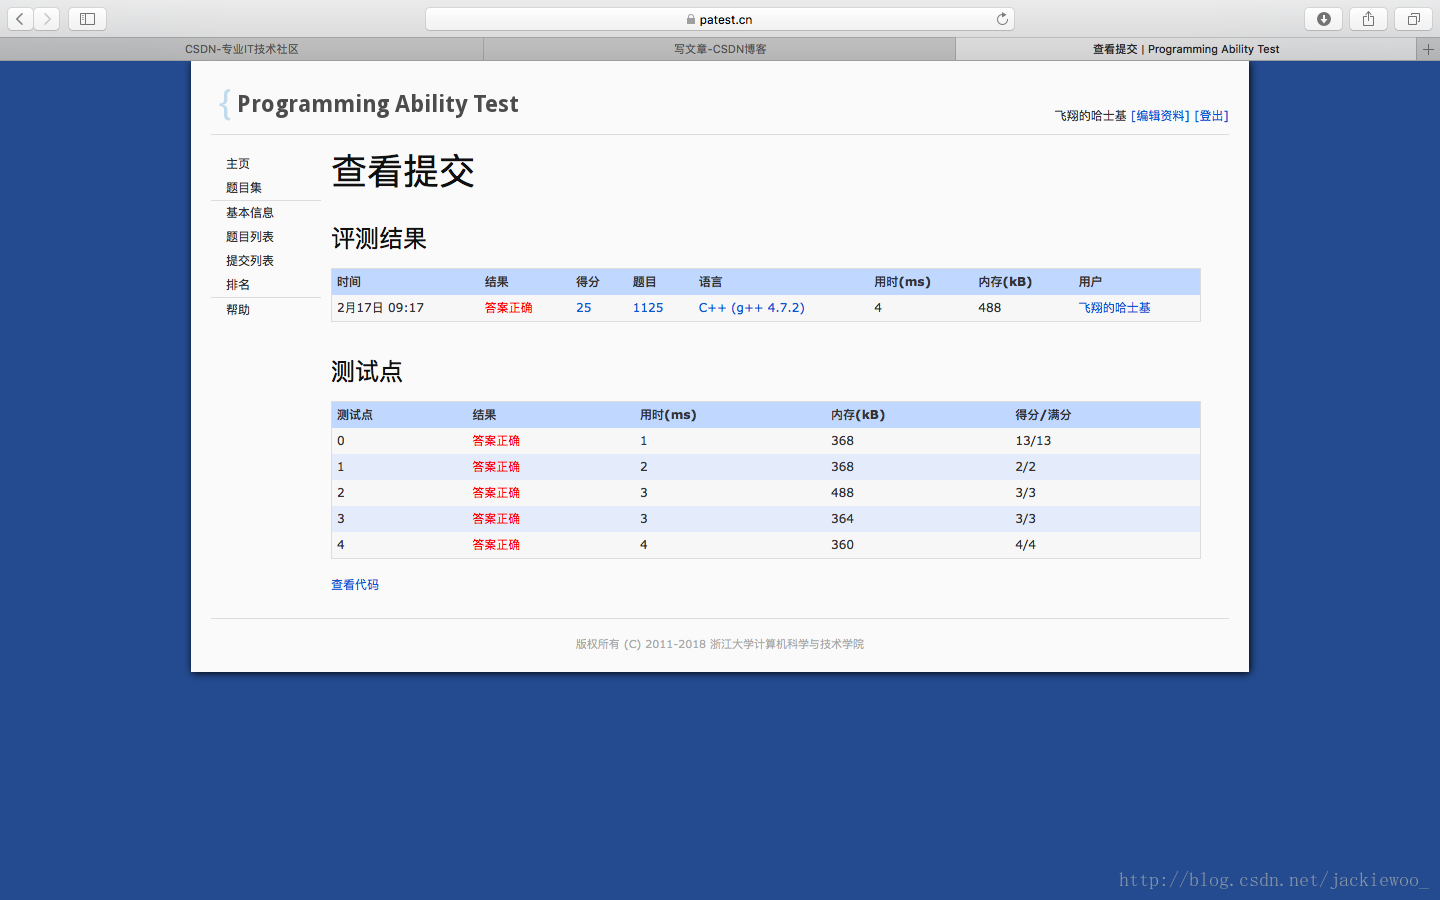Click 测试点 column header
Screen dimensions: 1440x900
[355, 415]
